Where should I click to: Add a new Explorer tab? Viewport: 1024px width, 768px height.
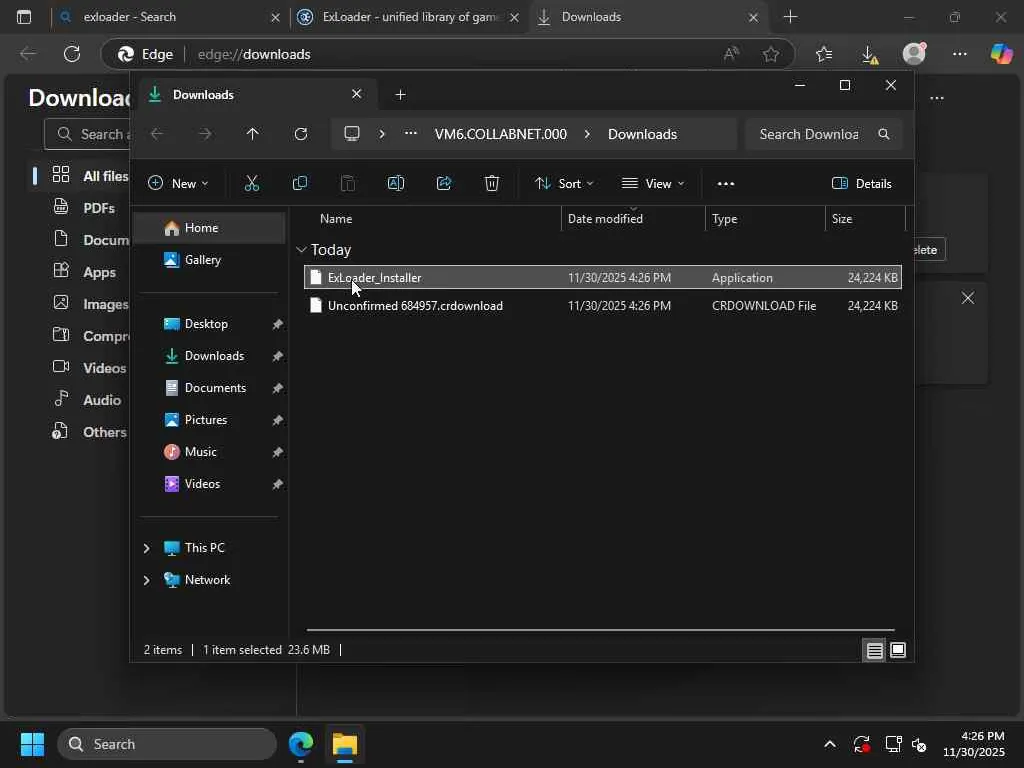[x=400, y=95]
